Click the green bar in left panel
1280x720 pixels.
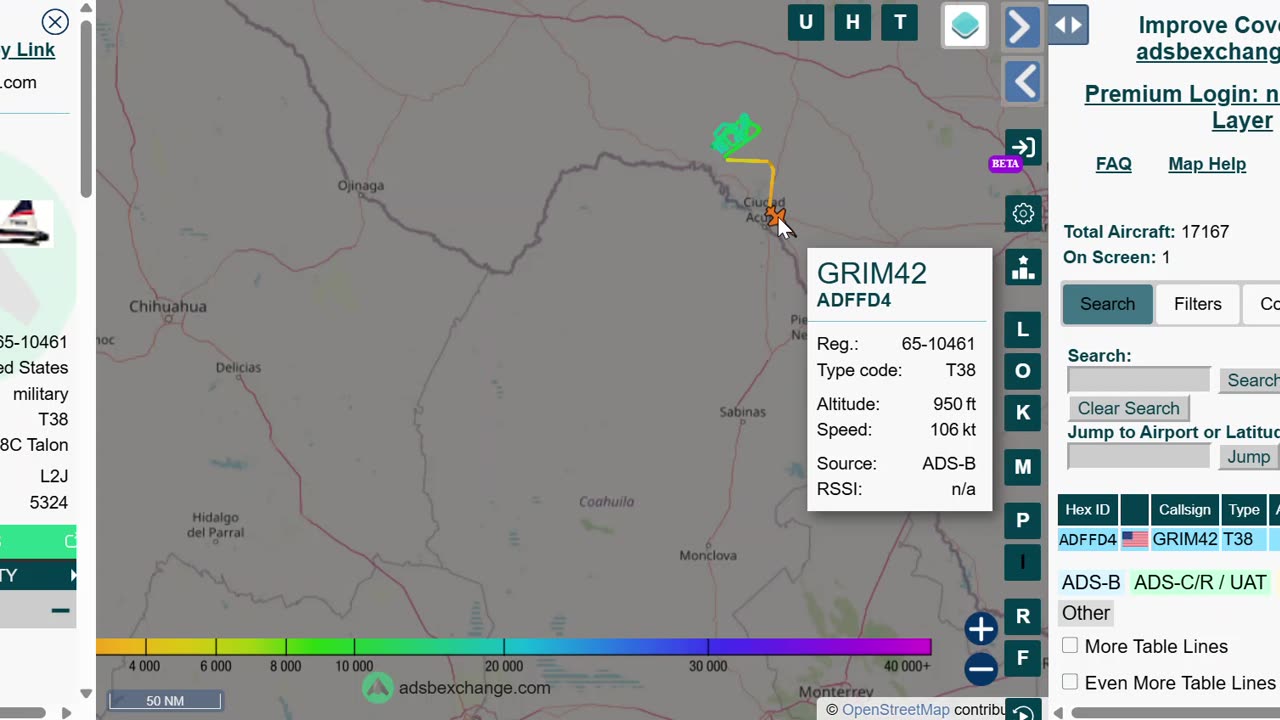[38, 541]
